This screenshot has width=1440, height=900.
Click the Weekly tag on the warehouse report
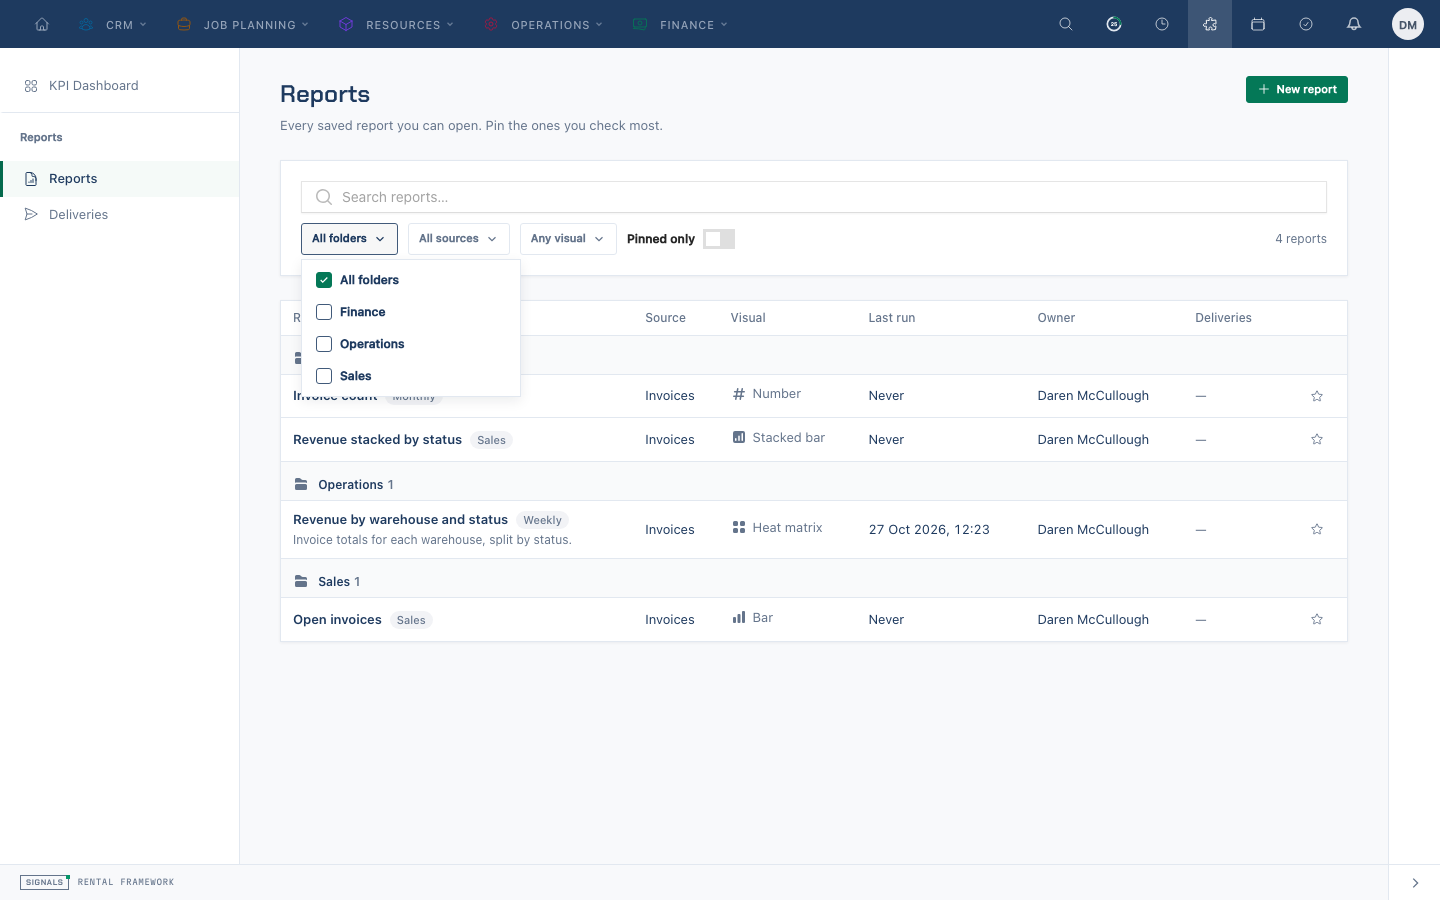(542, 520)
